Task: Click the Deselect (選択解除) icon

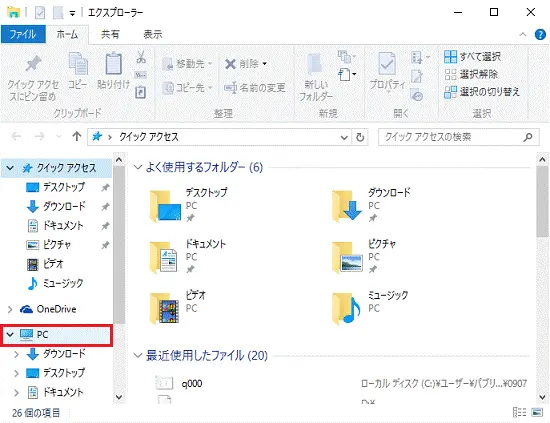Action: [450, 74]
